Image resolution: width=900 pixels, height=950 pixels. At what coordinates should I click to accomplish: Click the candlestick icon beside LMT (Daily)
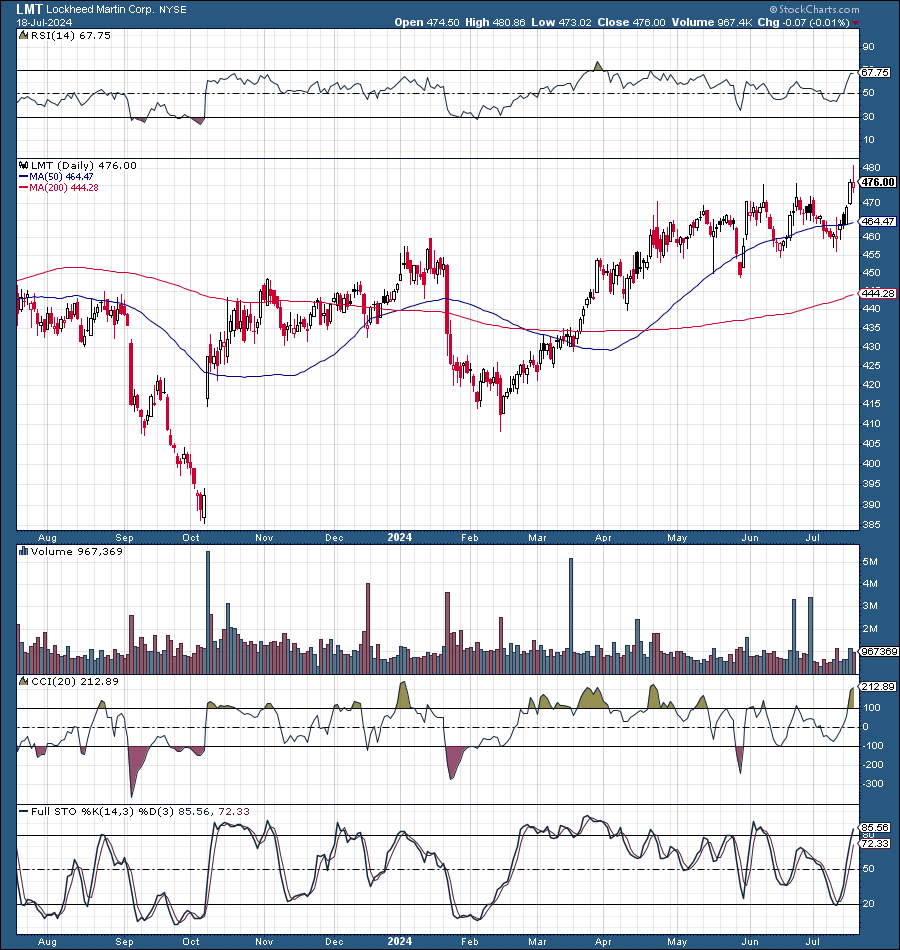tap(22, 166)
